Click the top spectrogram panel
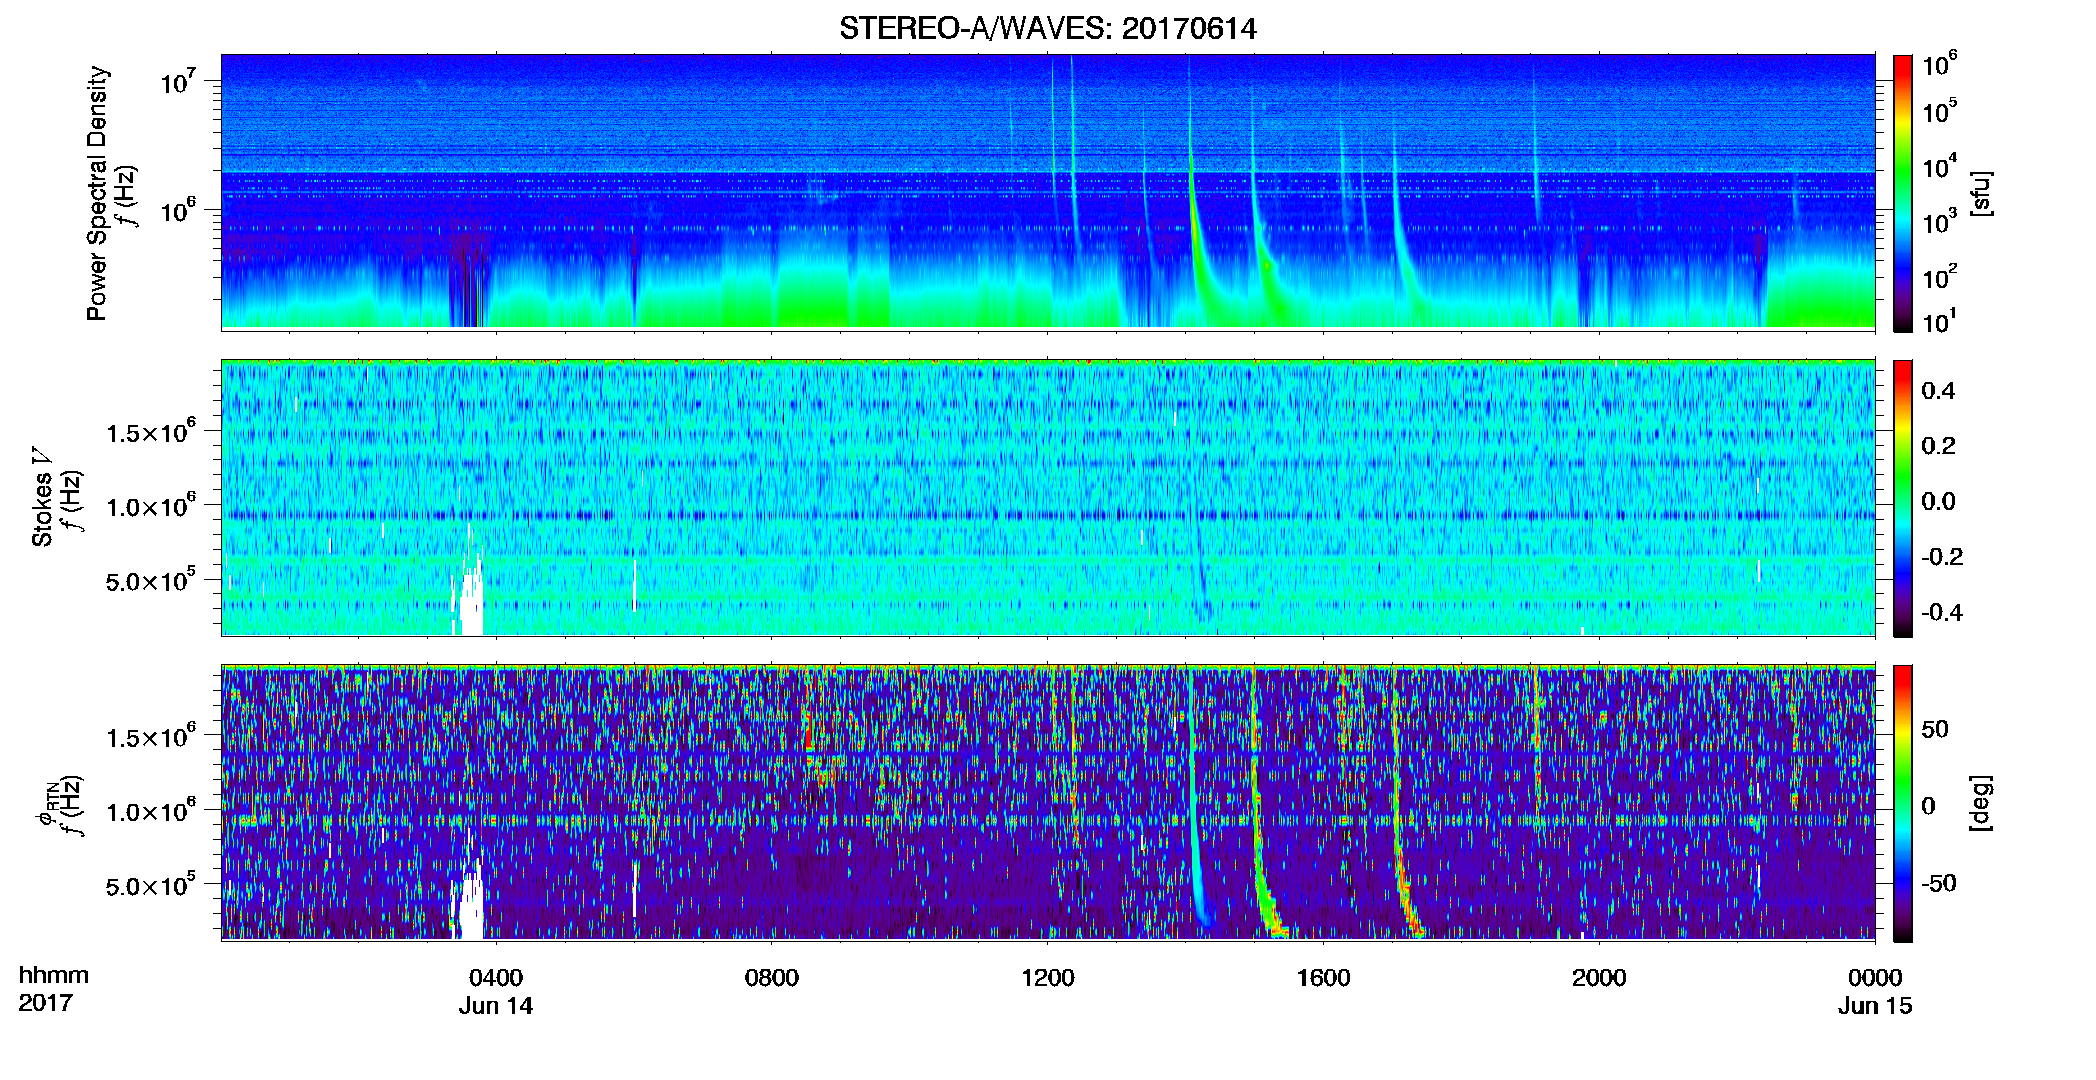 (x=1048, y=191)
